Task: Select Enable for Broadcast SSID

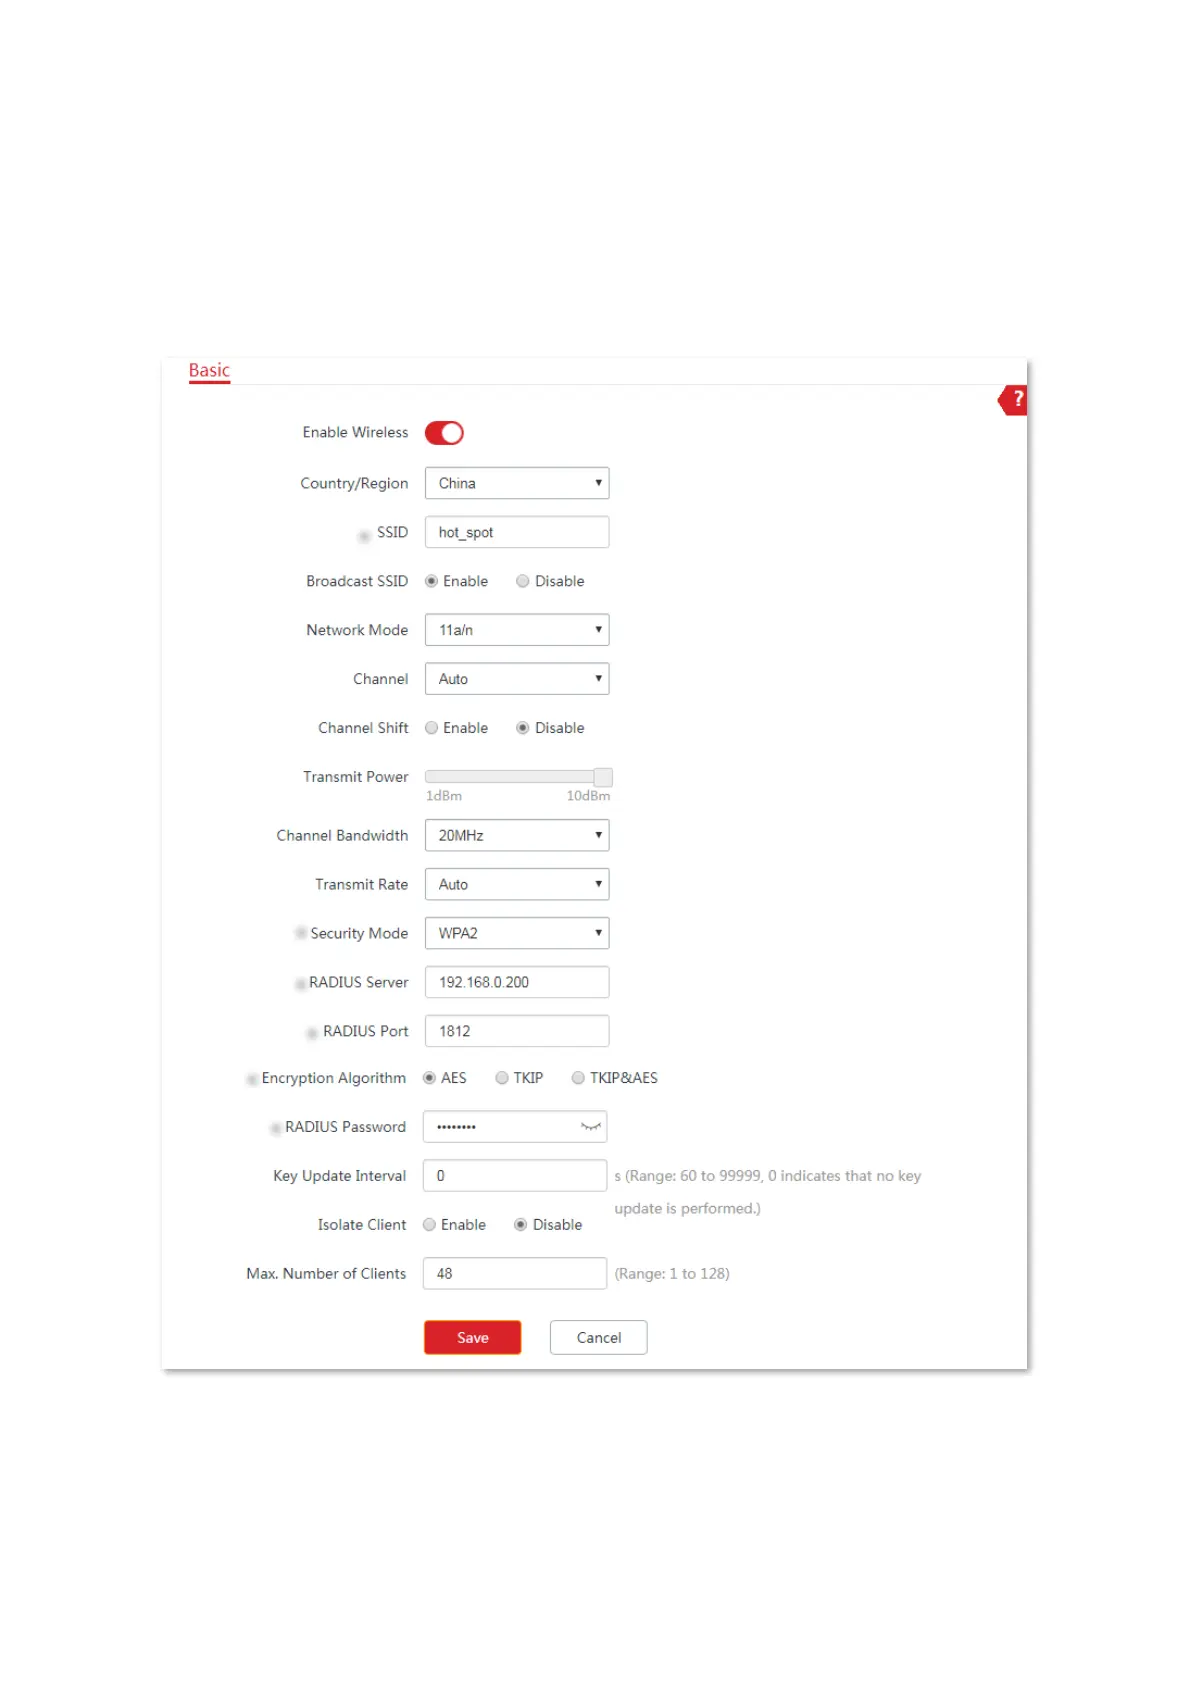Action: pos(431,581)
